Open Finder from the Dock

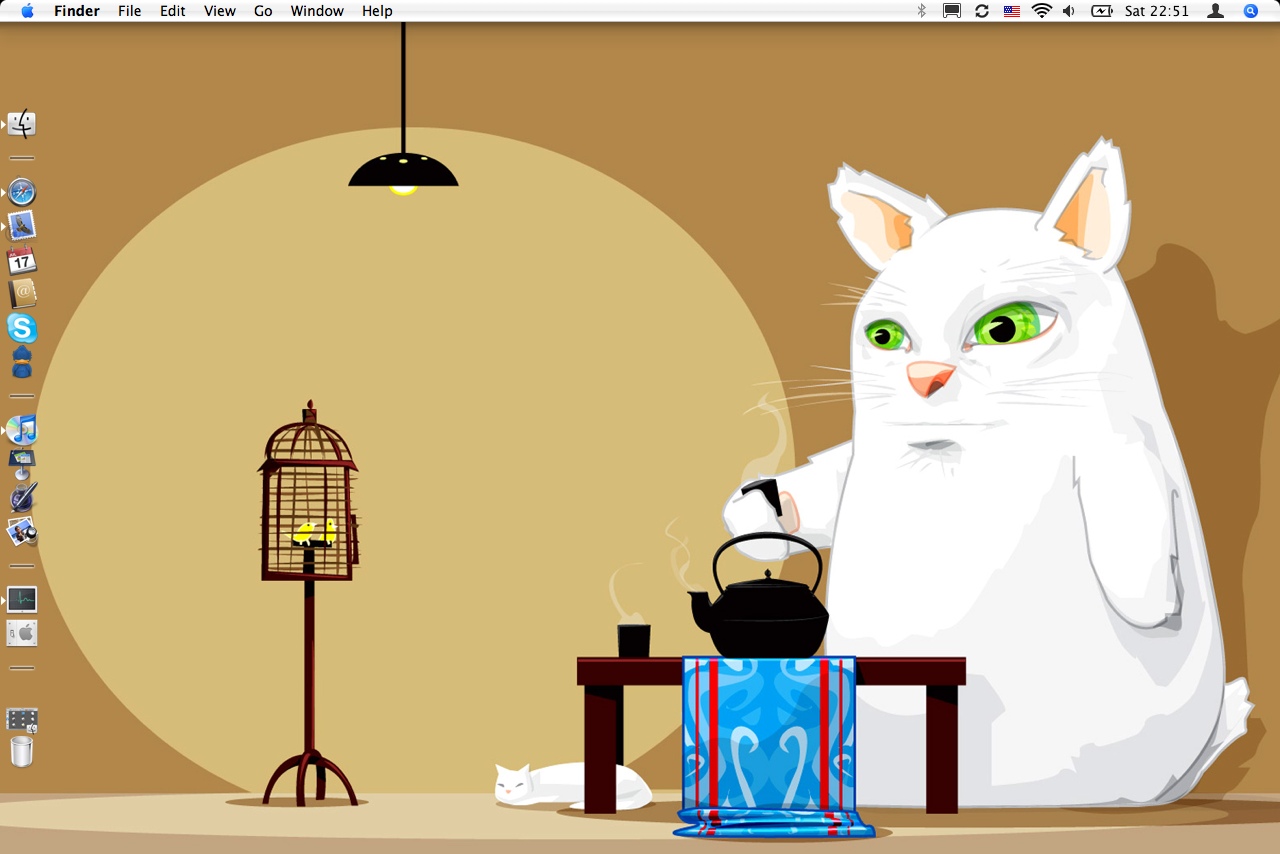[22, 124]
